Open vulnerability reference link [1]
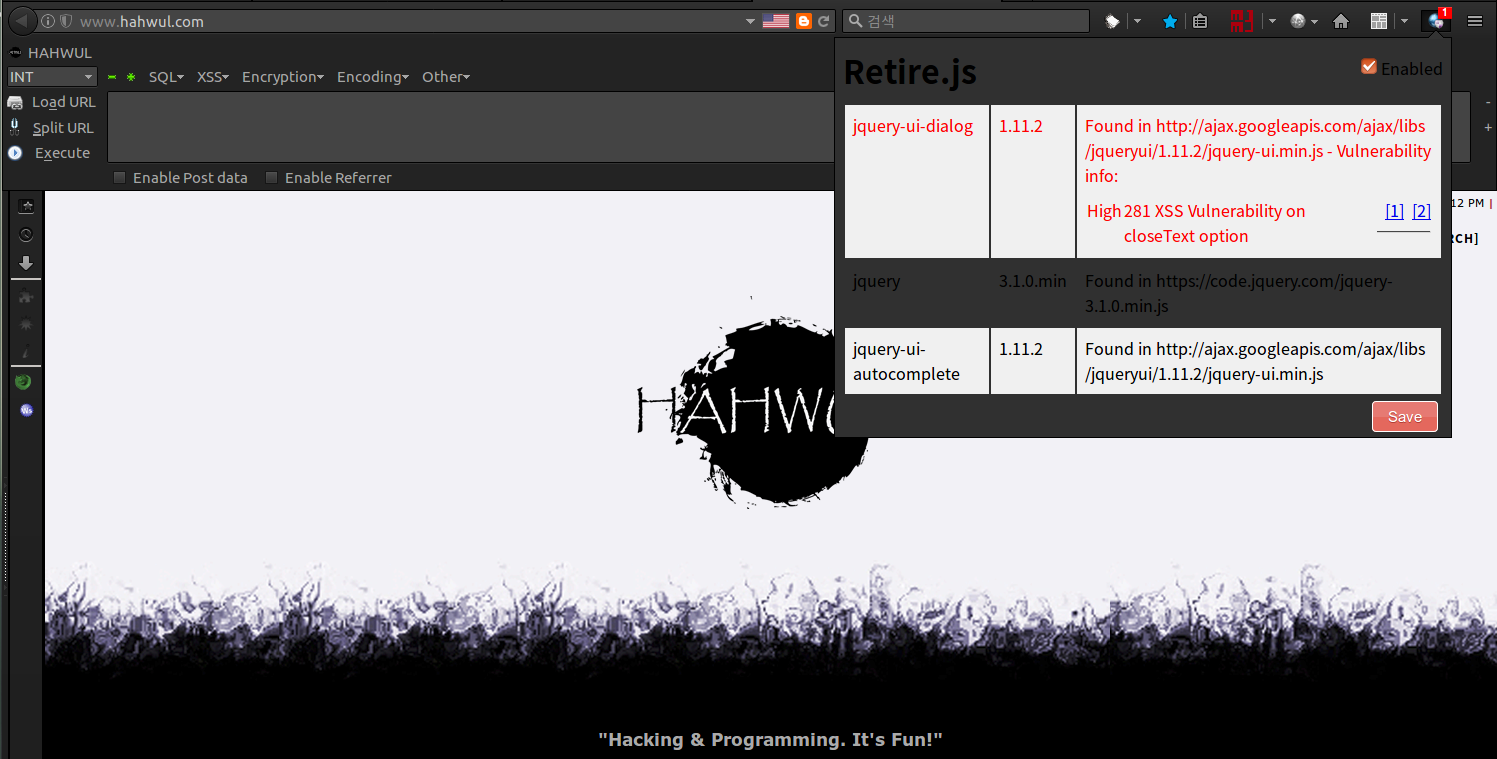Screen dimensions: 1497x759 (1394, 211)
